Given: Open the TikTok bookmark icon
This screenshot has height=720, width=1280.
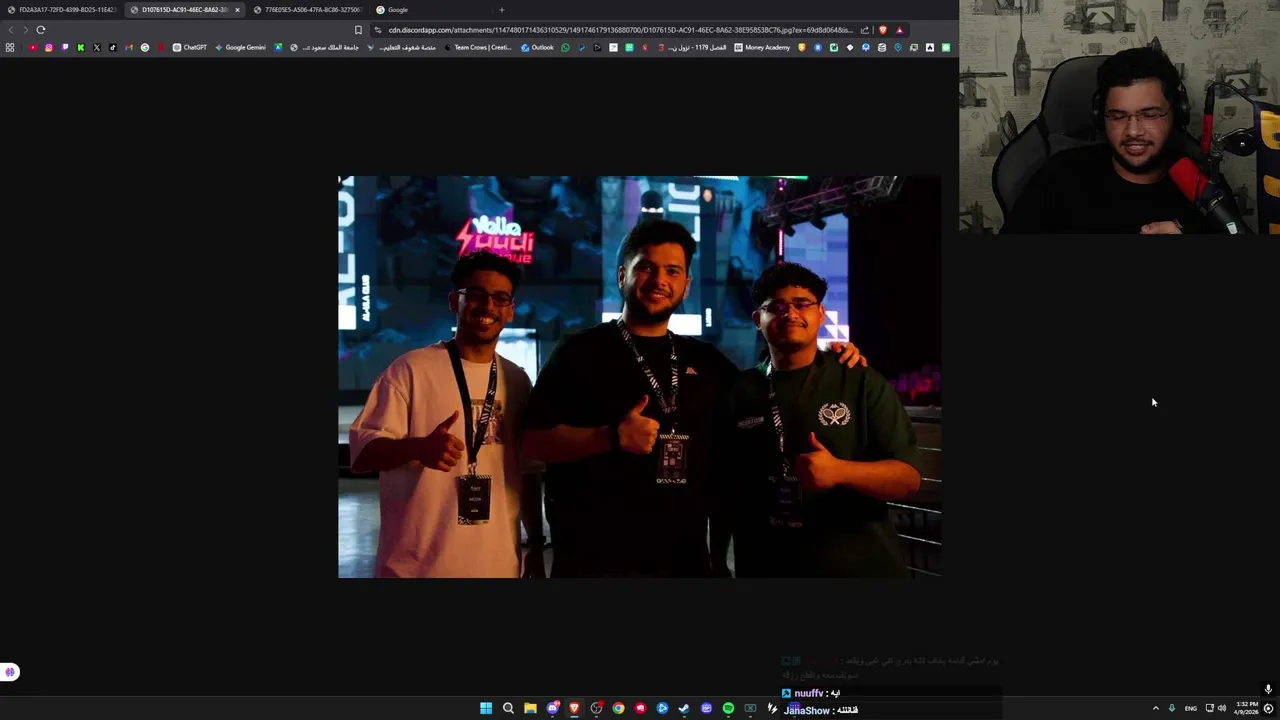Looking at the screenshot, I should point(112,47).
